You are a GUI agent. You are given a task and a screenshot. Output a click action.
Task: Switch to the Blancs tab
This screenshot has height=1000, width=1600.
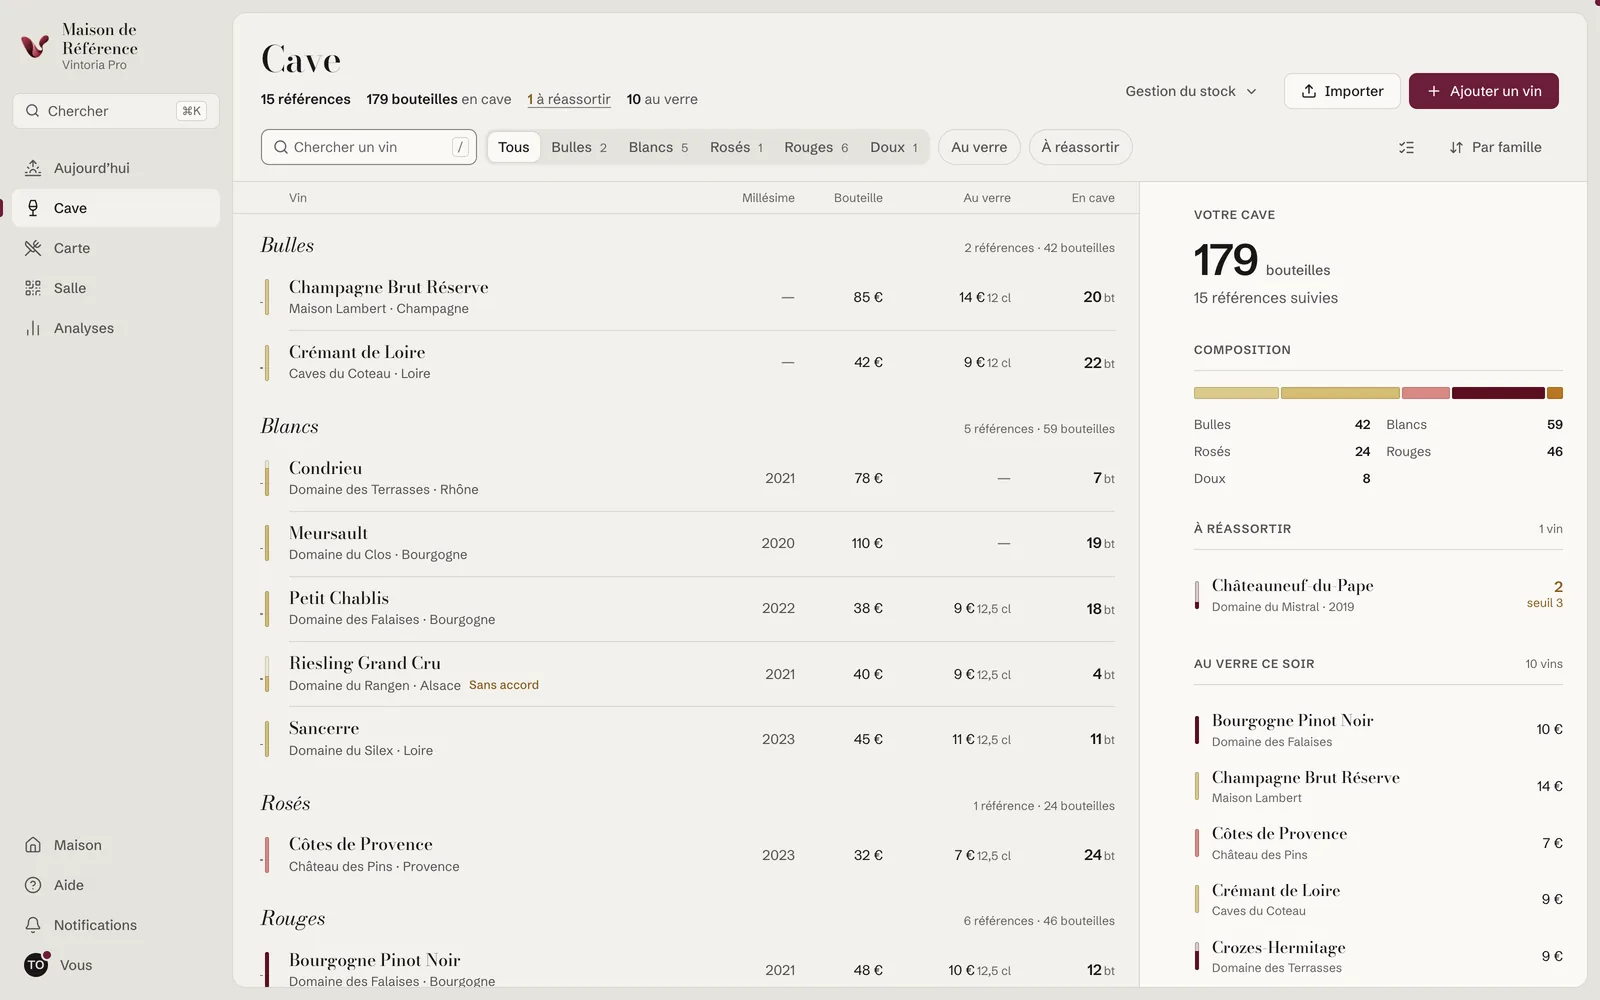(658, 147)
